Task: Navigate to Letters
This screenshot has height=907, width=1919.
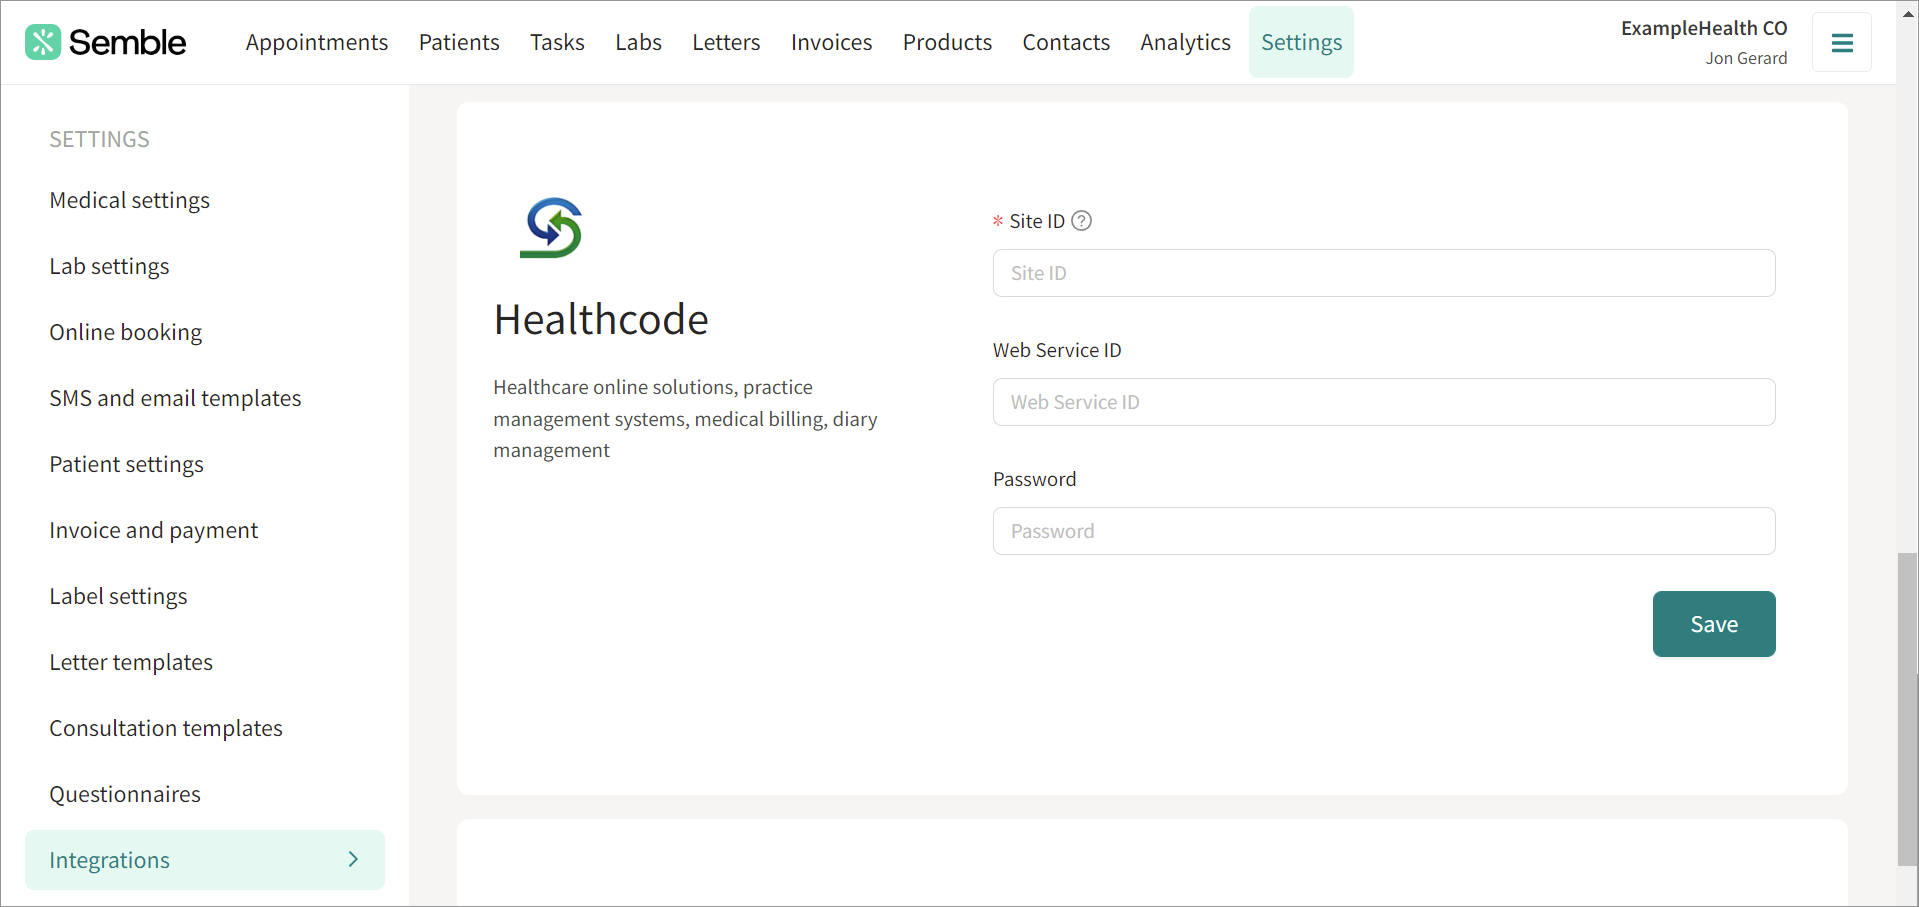Action: 726,42
